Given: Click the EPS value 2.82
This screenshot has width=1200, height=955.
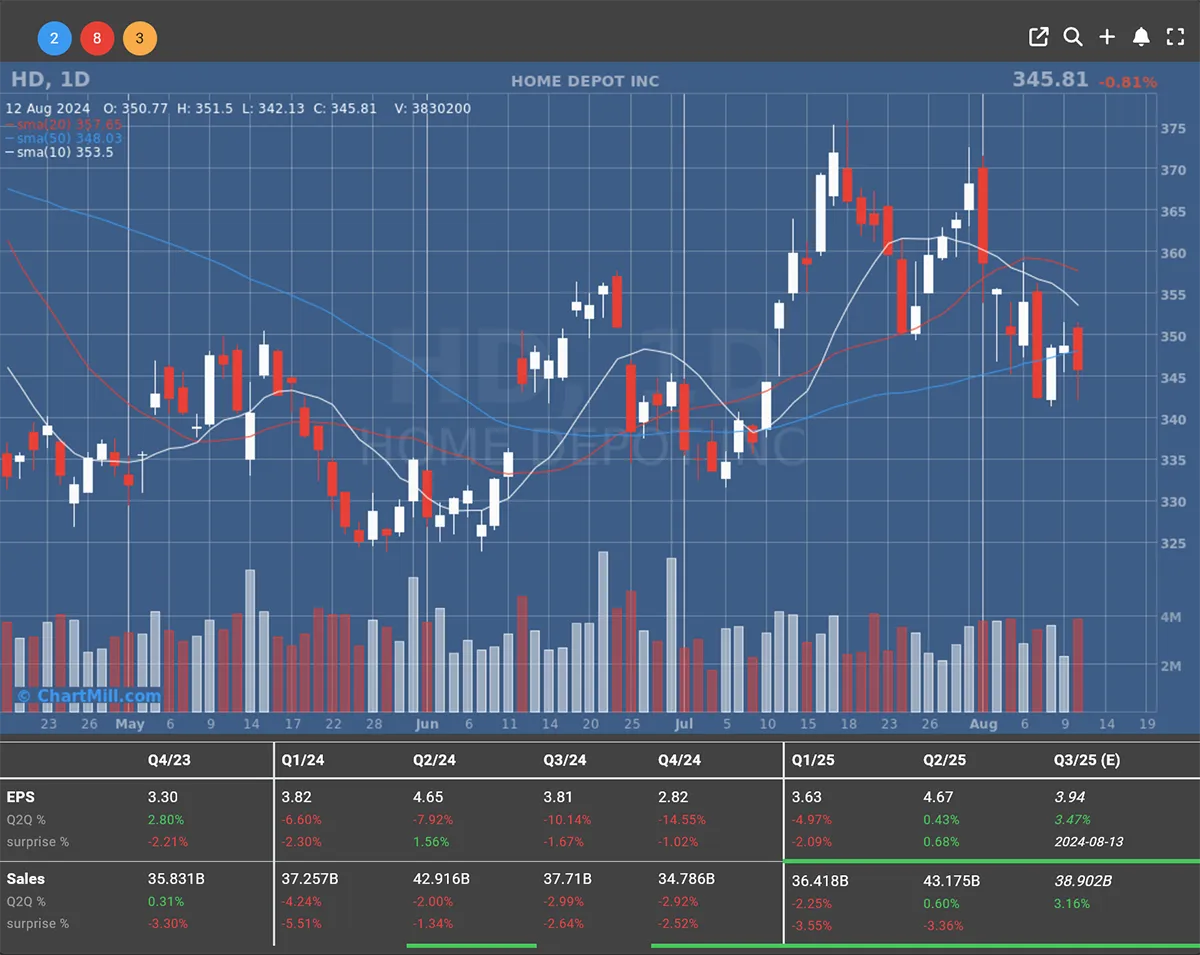Looking at the screenshot, I should pyautogui.click(x=673, y=797).
